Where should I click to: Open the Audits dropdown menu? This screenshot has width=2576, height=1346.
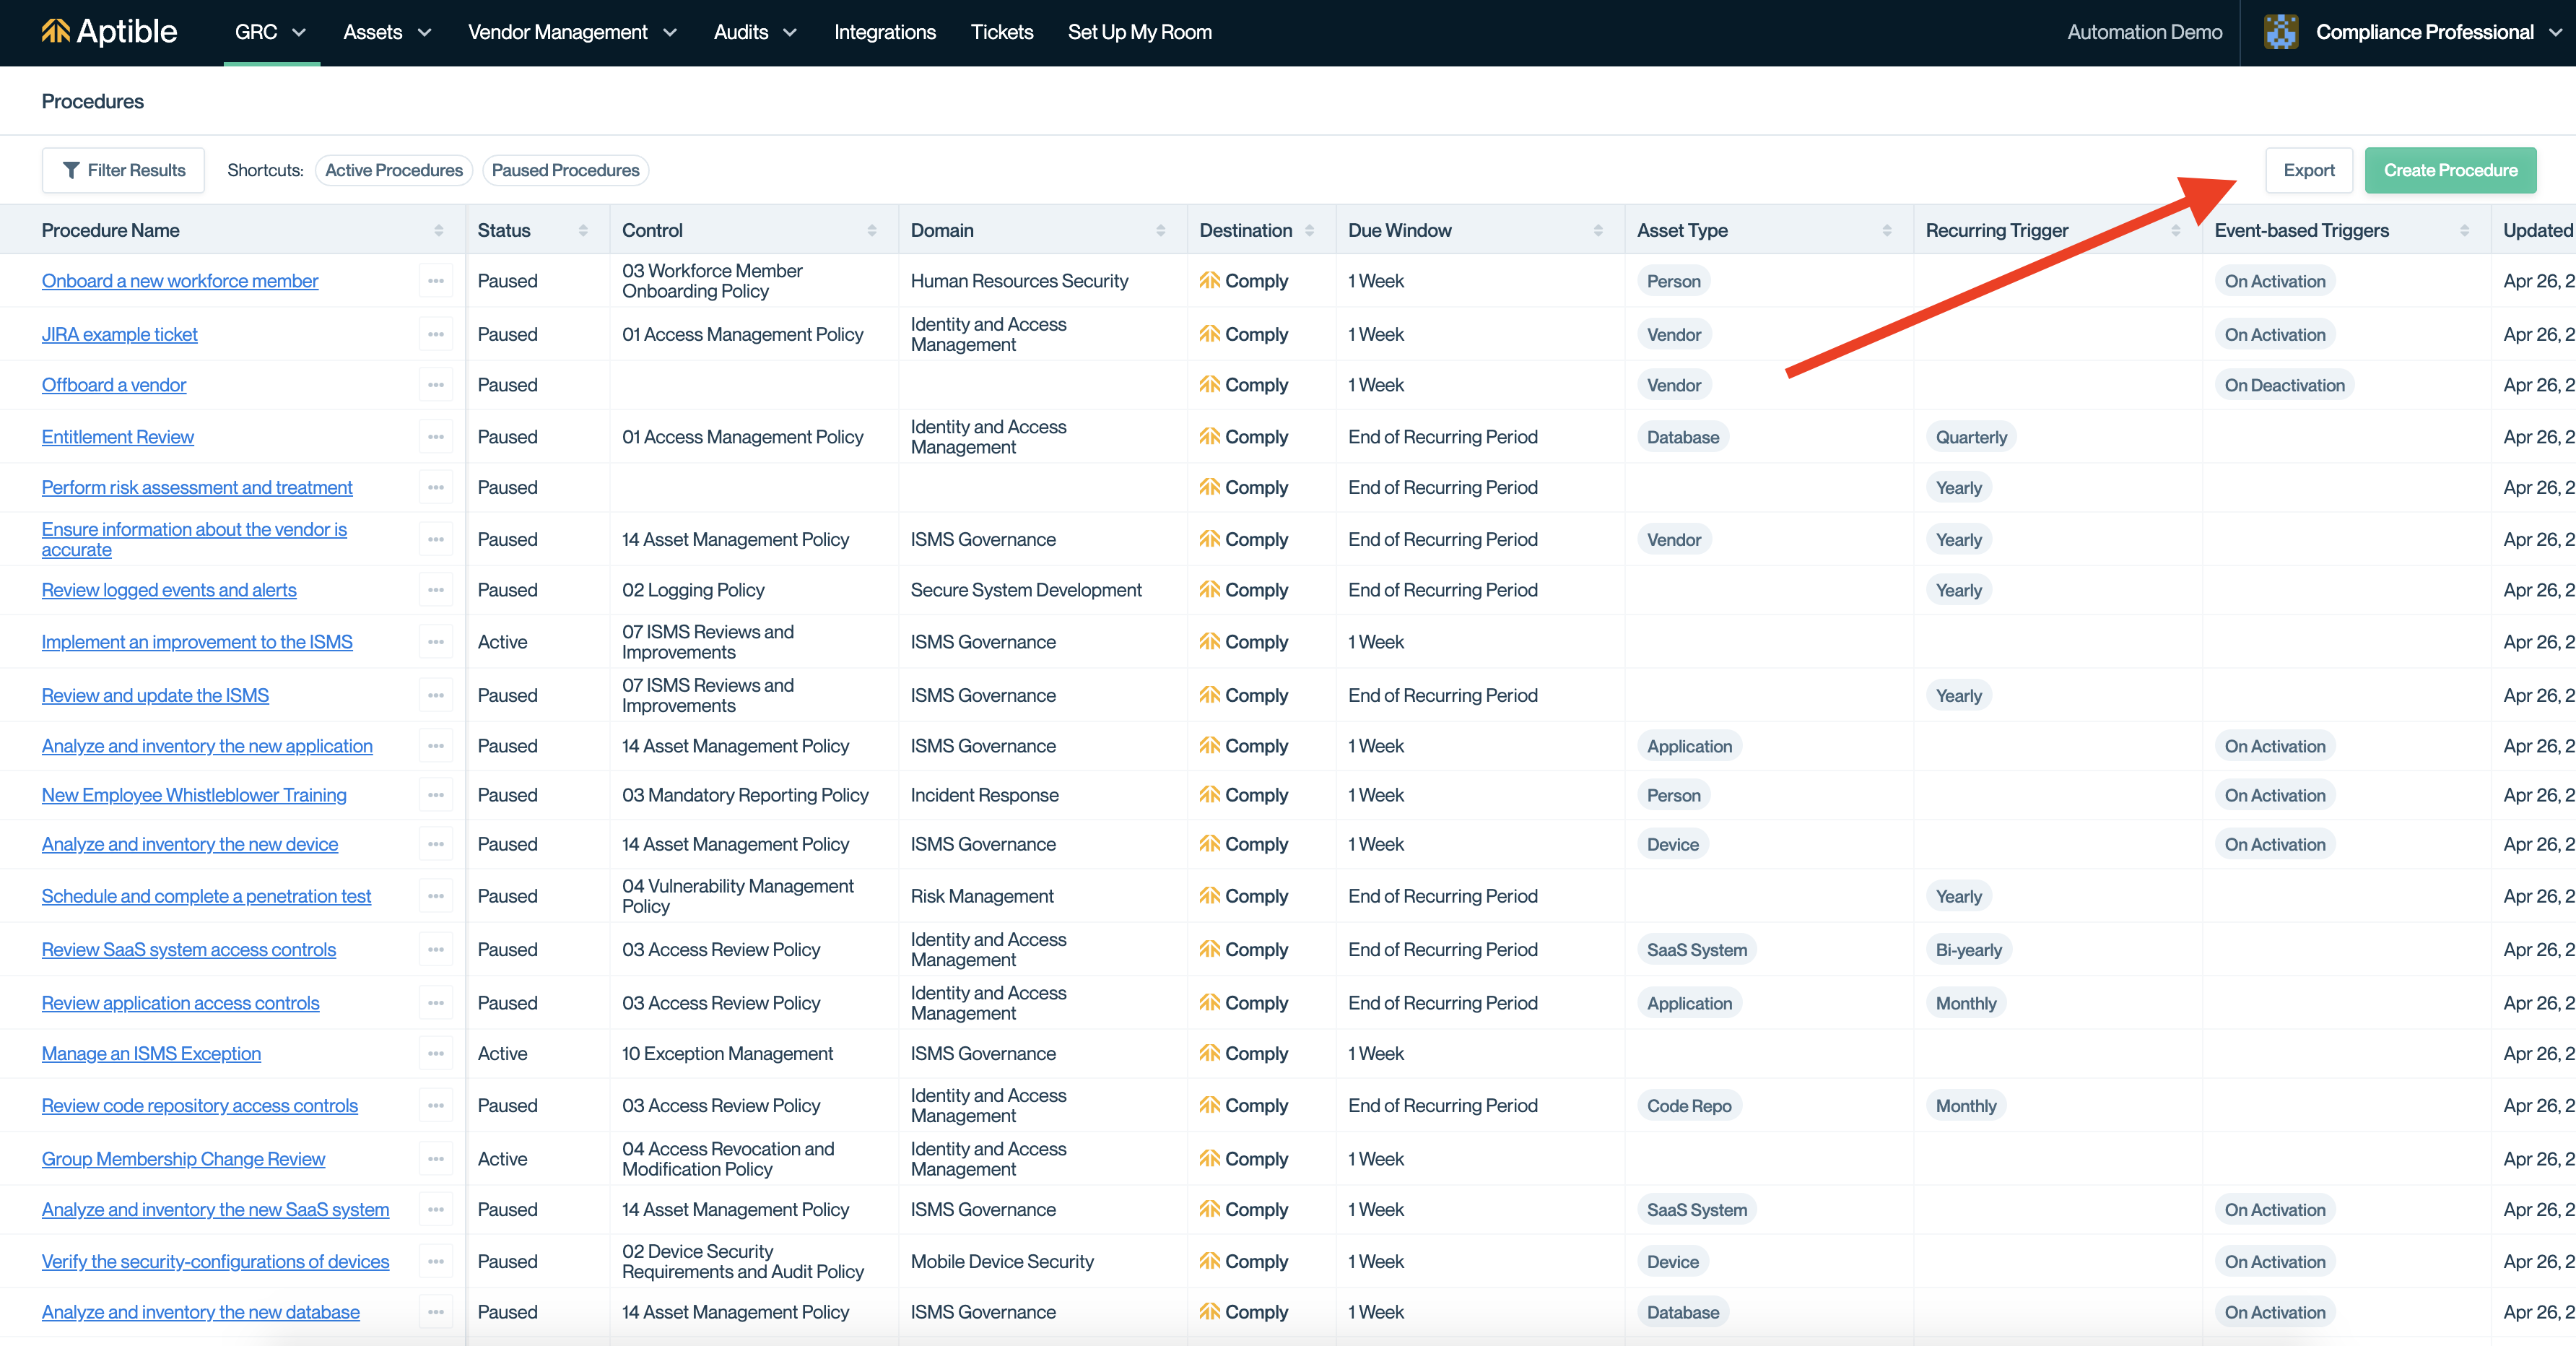click(x=755, y=32)
